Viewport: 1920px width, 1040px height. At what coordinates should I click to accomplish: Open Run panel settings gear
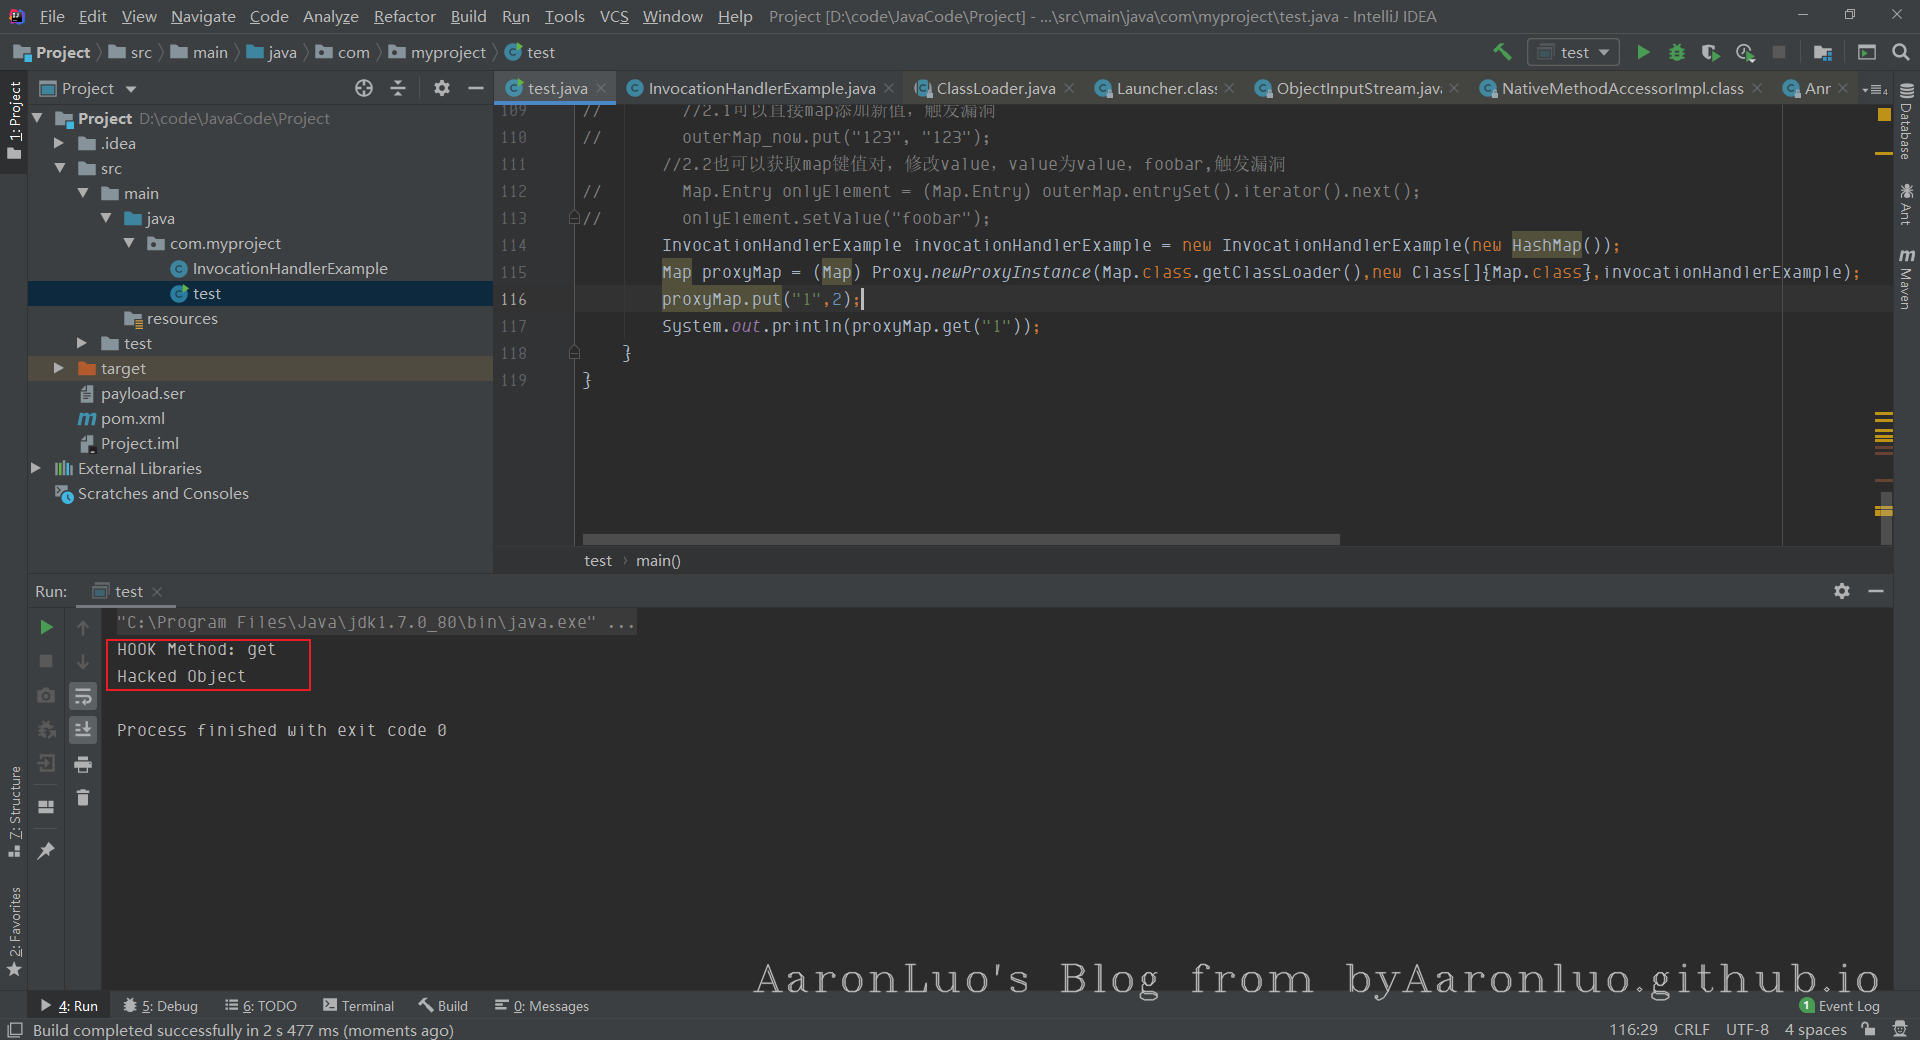click(x=1842, y=591)
